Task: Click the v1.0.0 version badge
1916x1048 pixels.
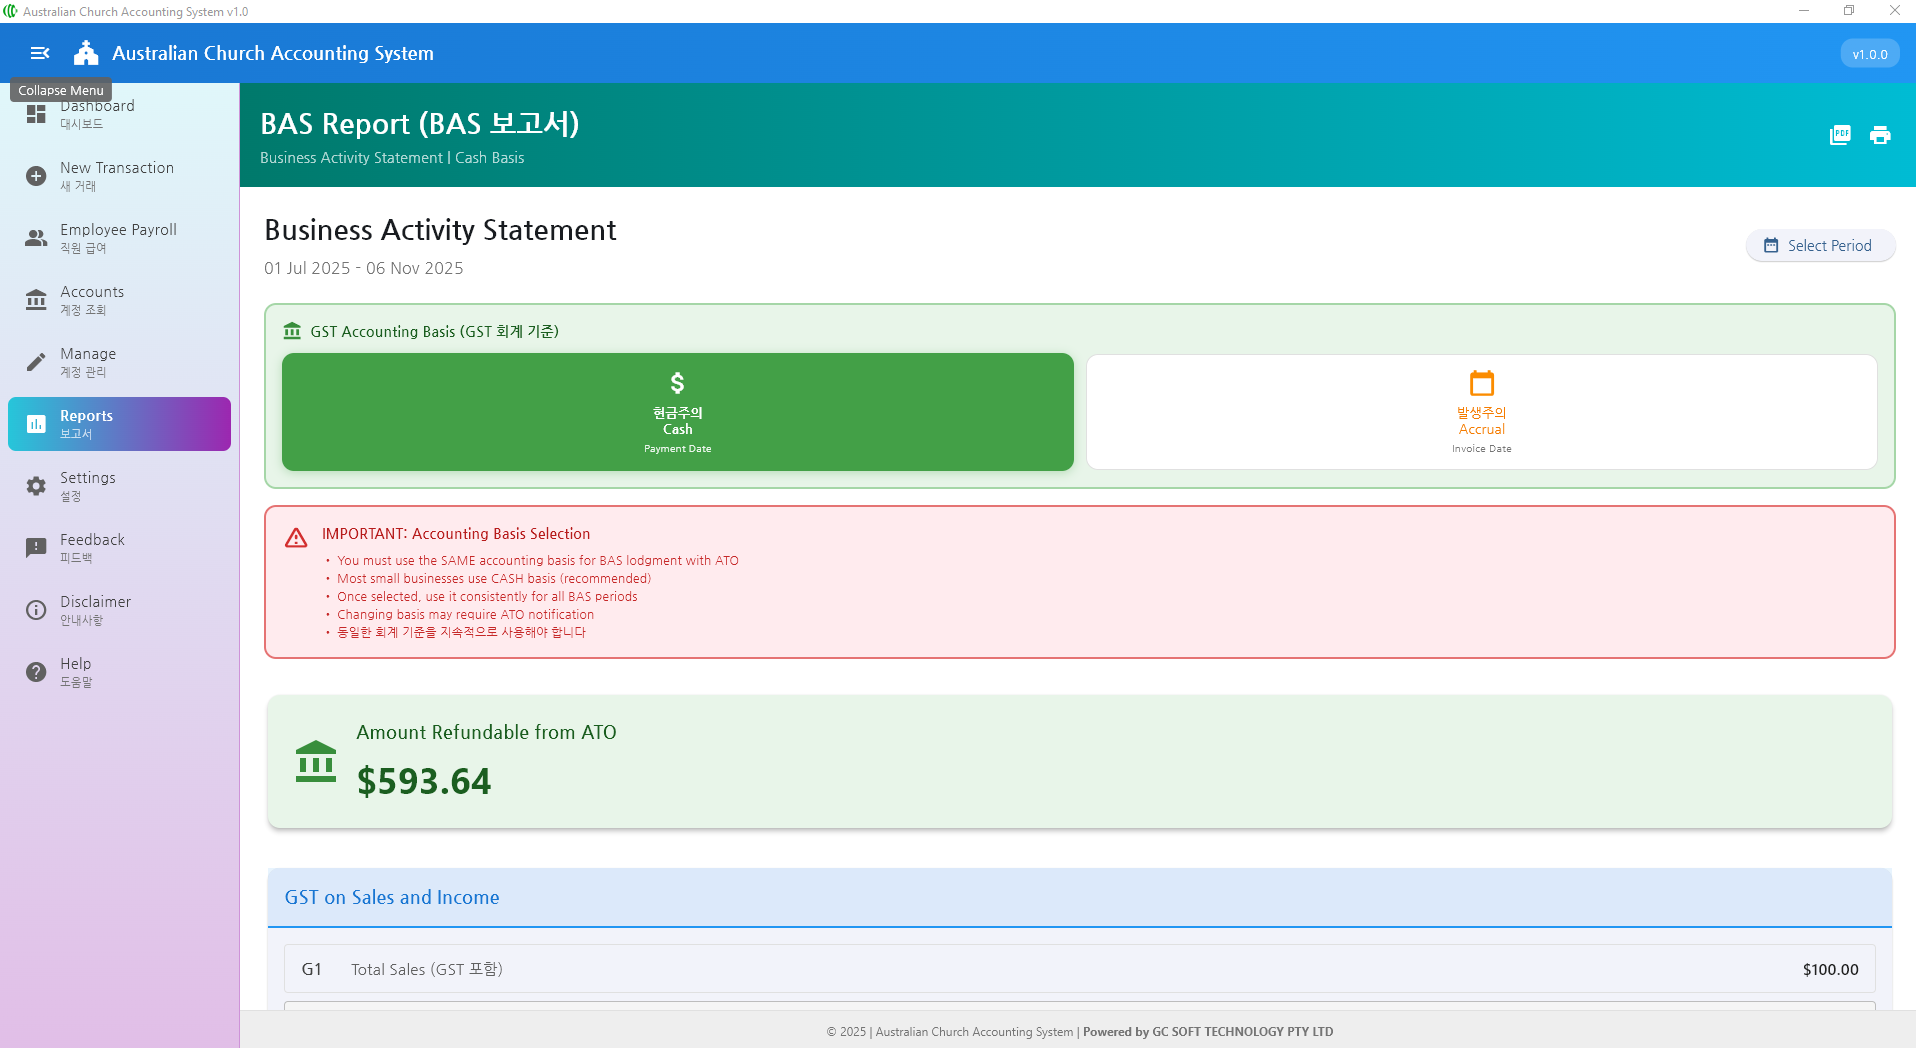Action: click(1869, 54)
